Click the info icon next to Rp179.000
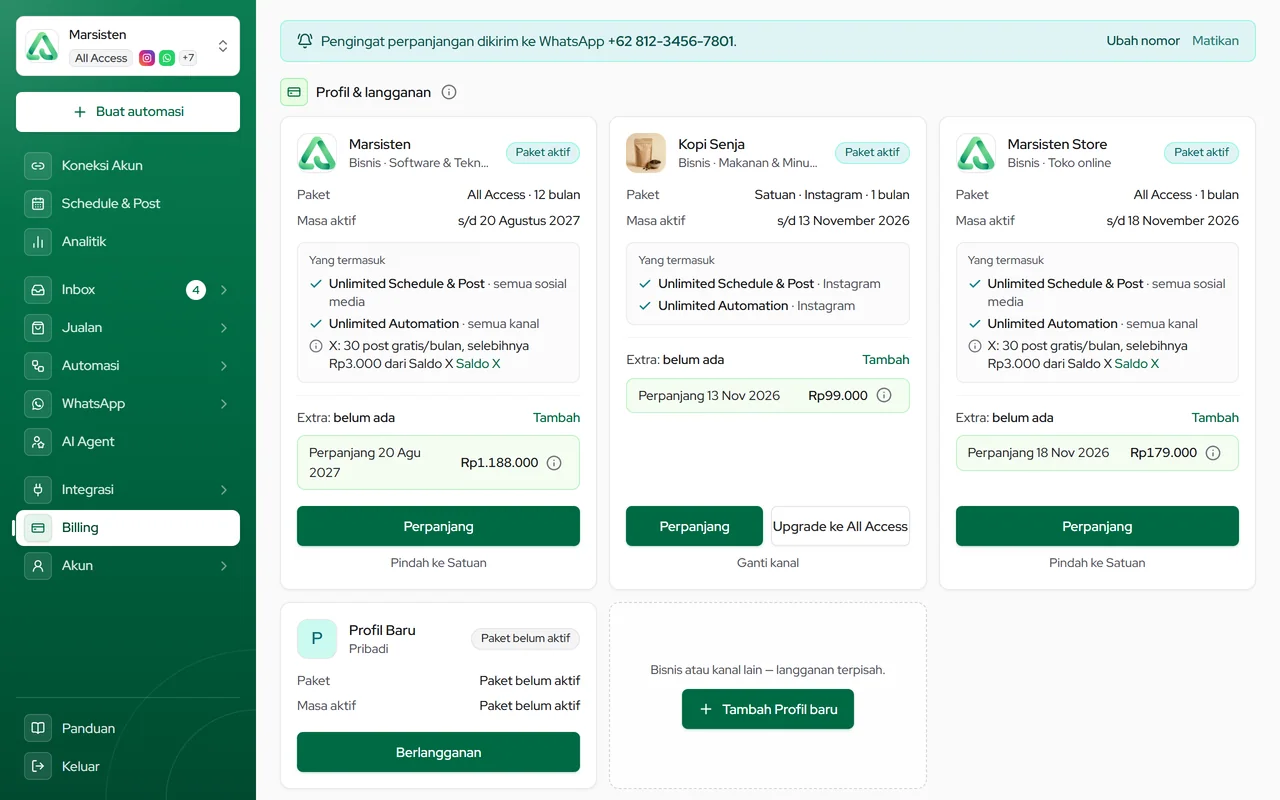1280x800 pixels. click(x=1213, y=453)
